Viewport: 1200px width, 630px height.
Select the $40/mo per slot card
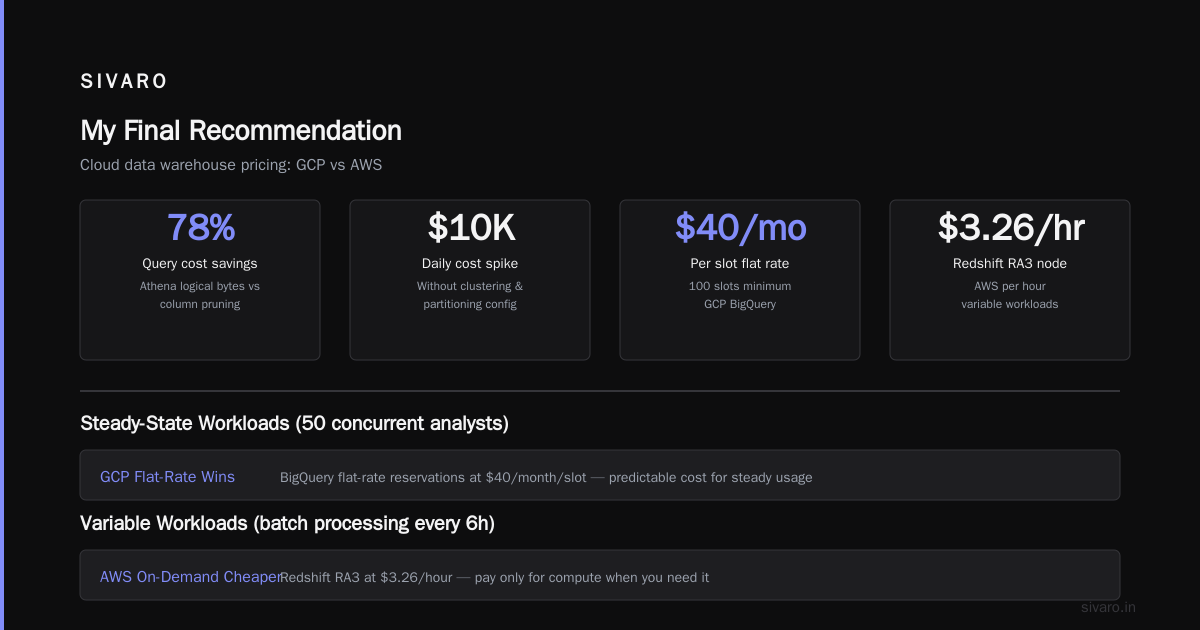tap(740, 280)
